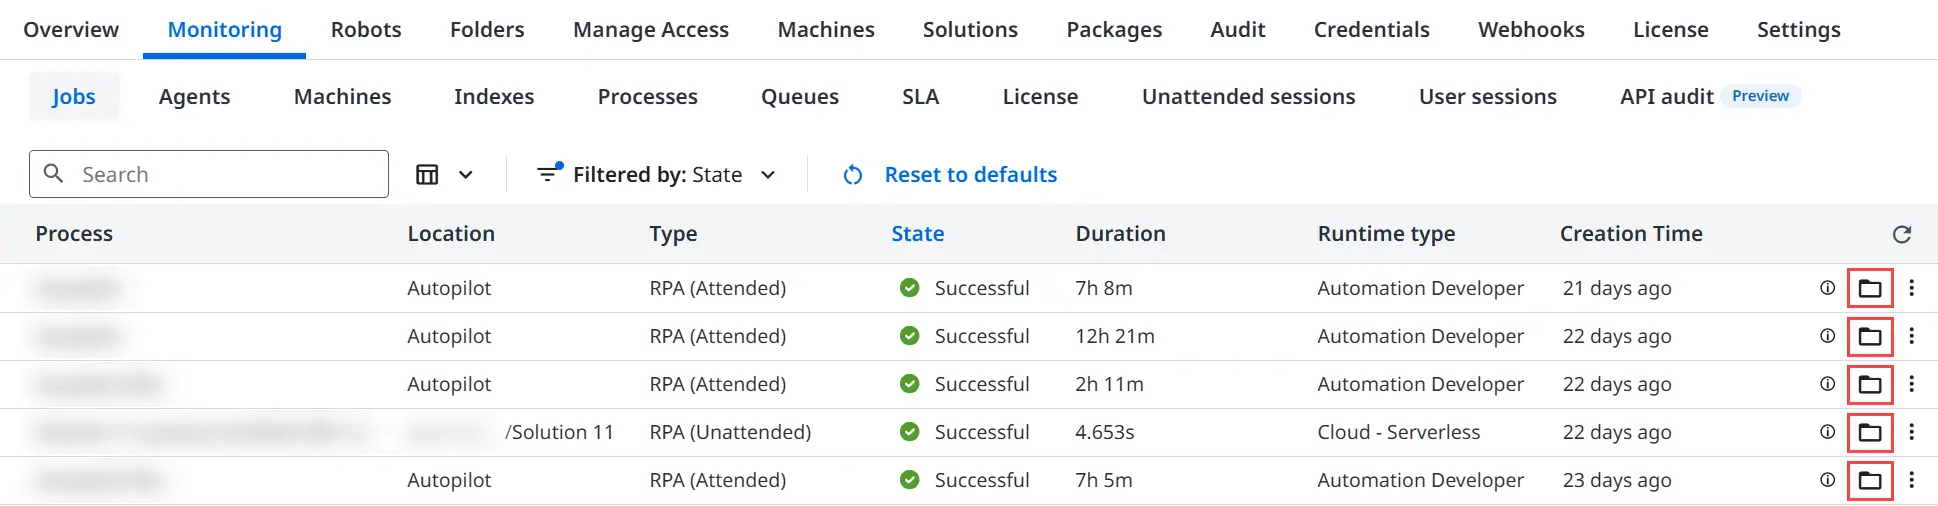Expand the Filtered by: State dropdown

tap(656, 175)
